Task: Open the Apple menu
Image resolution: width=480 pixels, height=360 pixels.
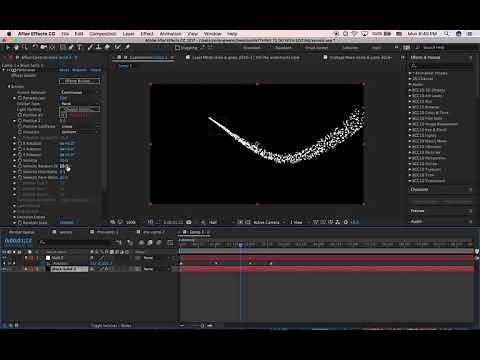Action: (9, 34)
